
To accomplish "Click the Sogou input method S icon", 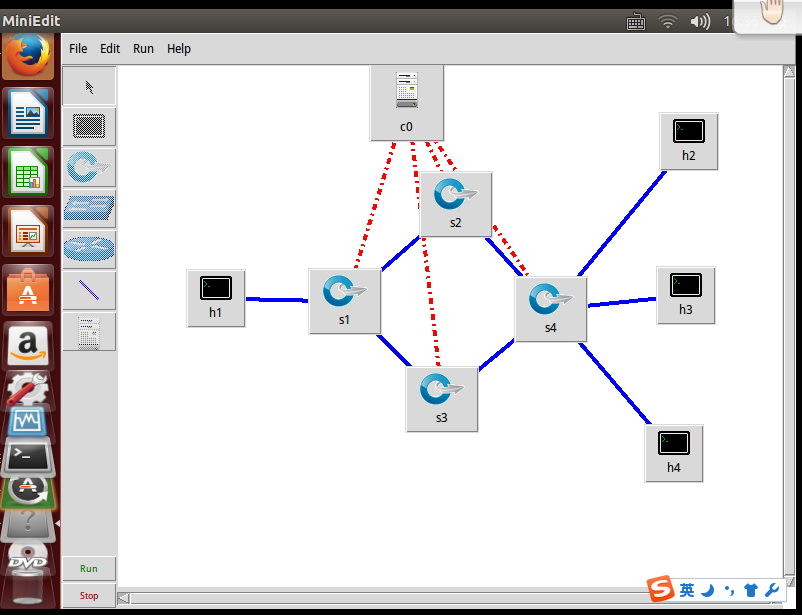I will pyautogui.click(x=660, y=588).
